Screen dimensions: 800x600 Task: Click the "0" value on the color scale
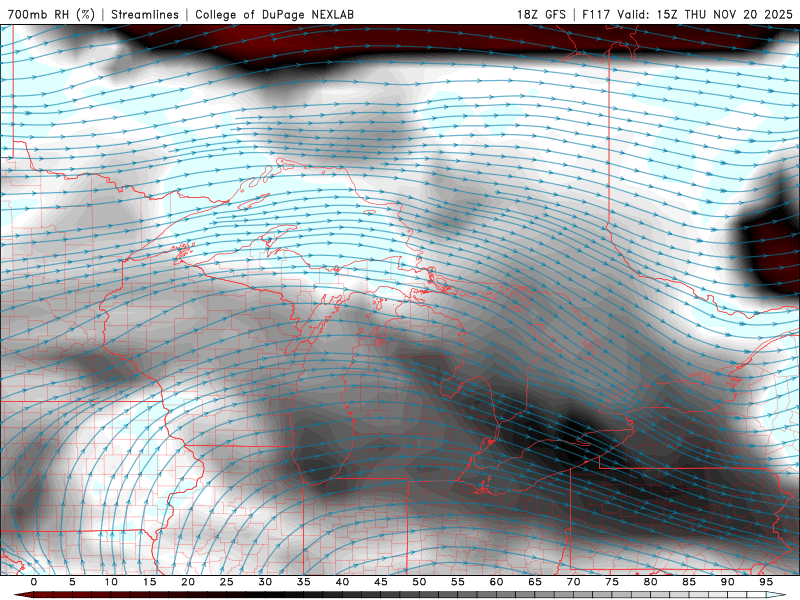pos(34,582)
